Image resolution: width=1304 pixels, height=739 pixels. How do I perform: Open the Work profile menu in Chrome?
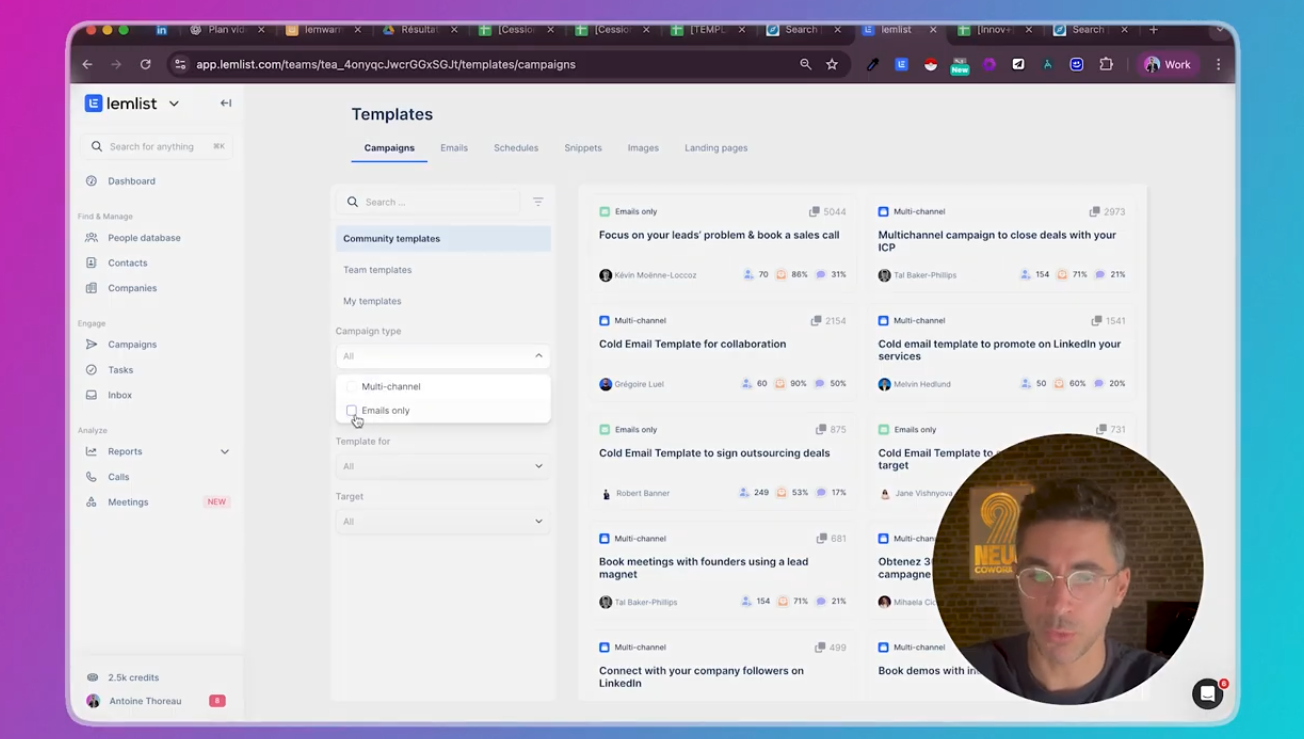pyautogui.click(x=1168, y=64)
